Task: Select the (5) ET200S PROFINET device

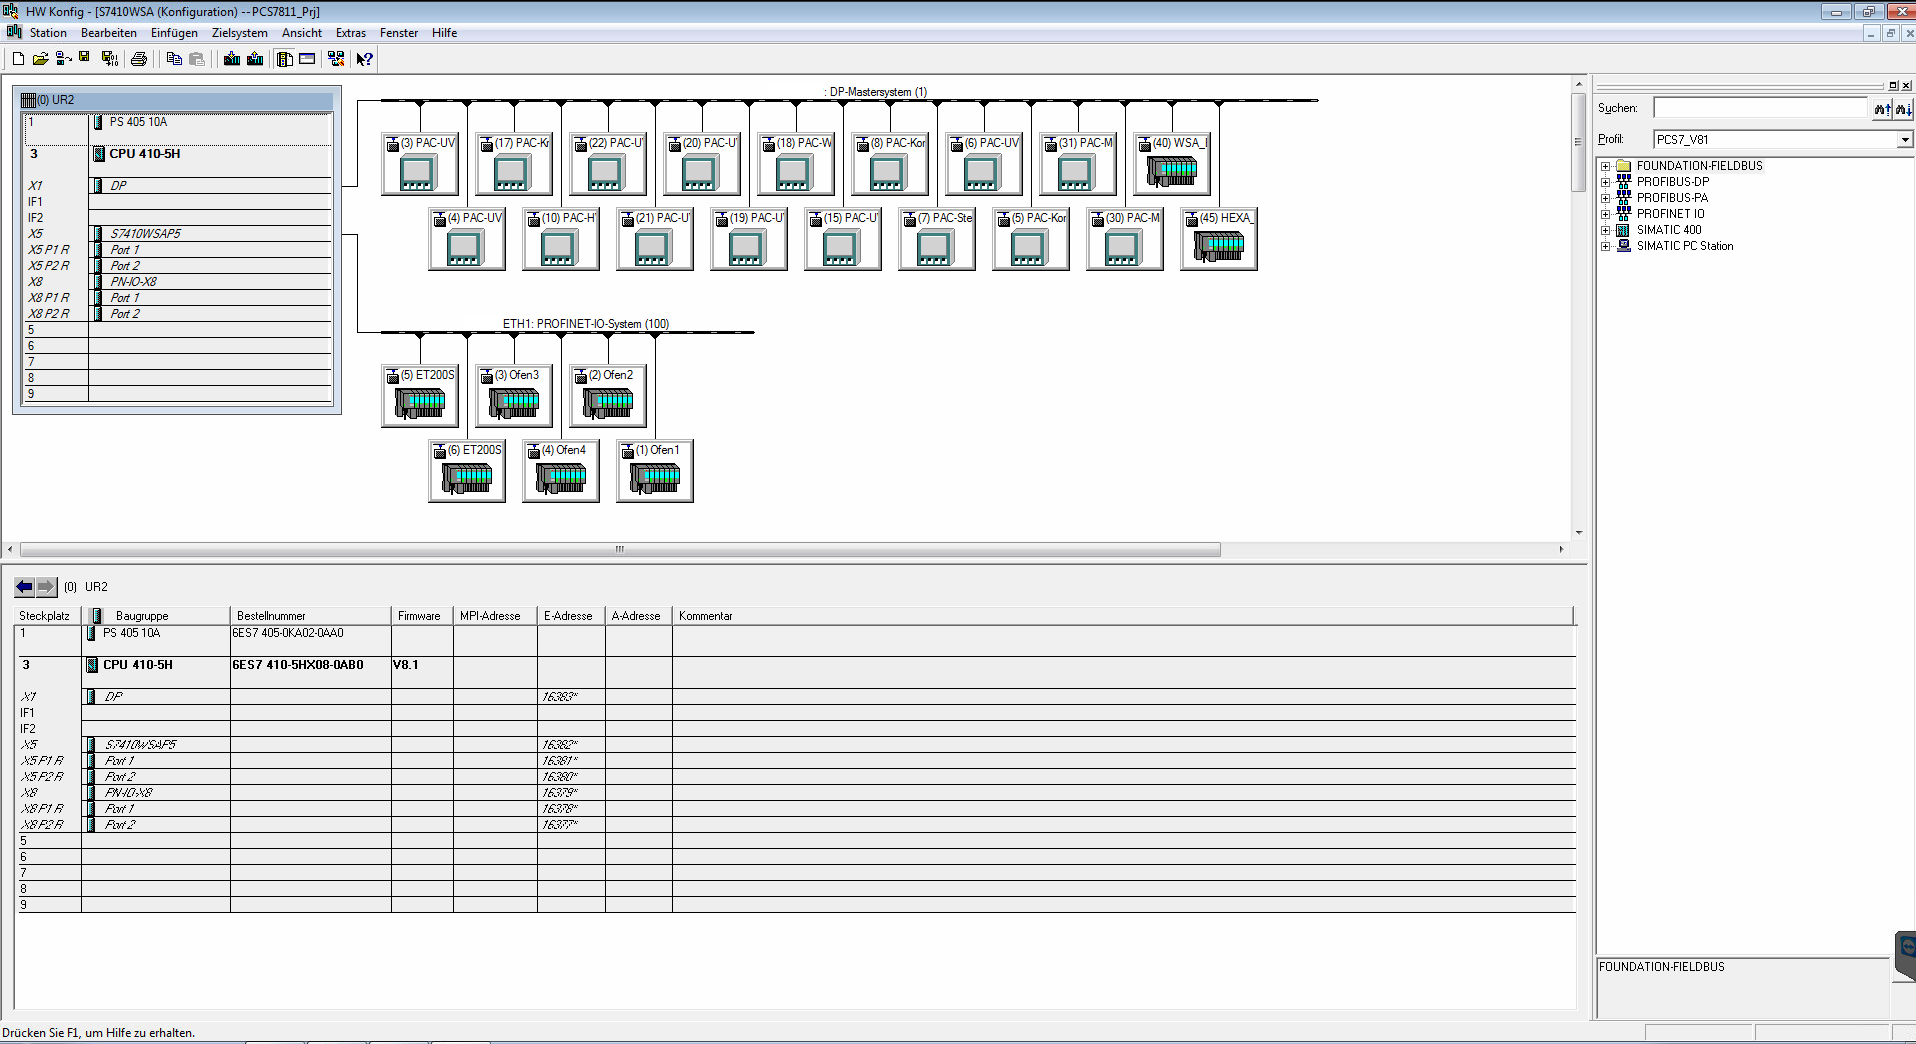Action: click(x=420, y=397)
